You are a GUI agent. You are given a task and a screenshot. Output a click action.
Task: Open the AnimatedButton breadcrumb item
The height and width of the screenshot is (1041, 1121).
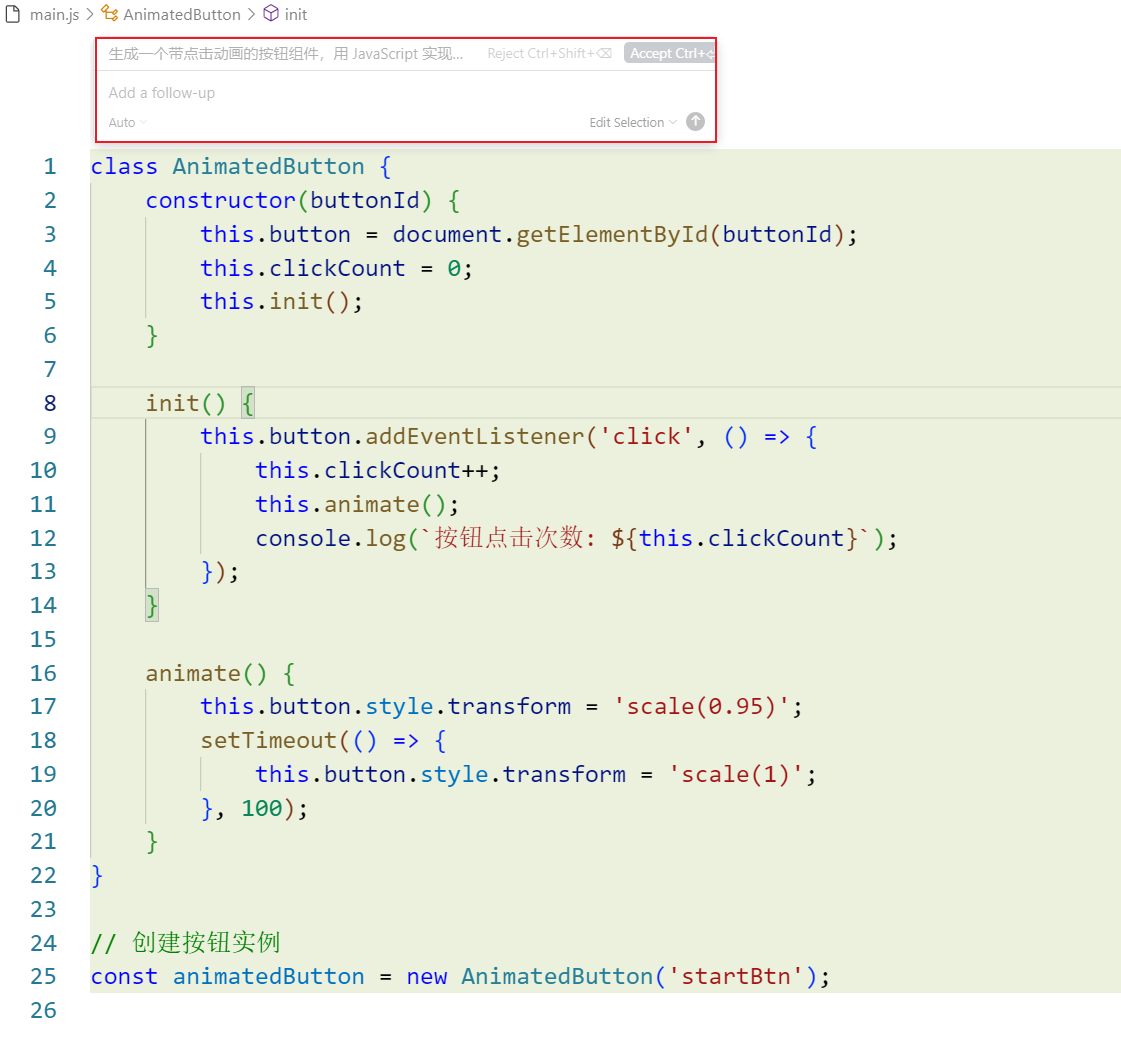pos(181,15)
